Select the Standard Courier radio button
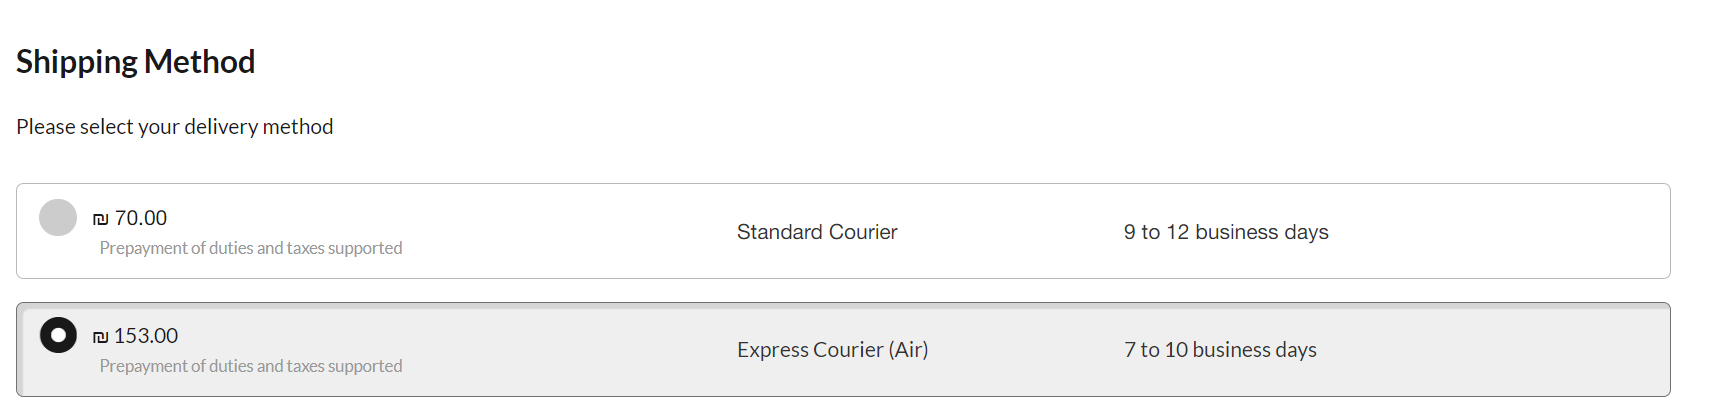Screen dimensions: 1713x417 click(x=58, y=218)
